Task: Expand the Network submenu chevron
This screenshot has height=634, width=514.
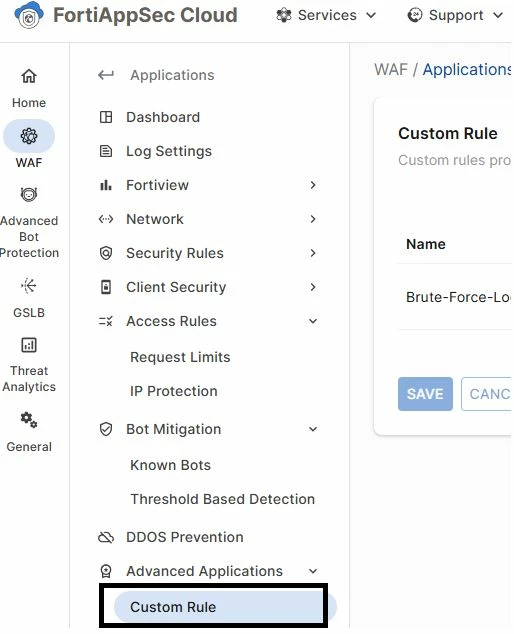Action: point(313,219)
